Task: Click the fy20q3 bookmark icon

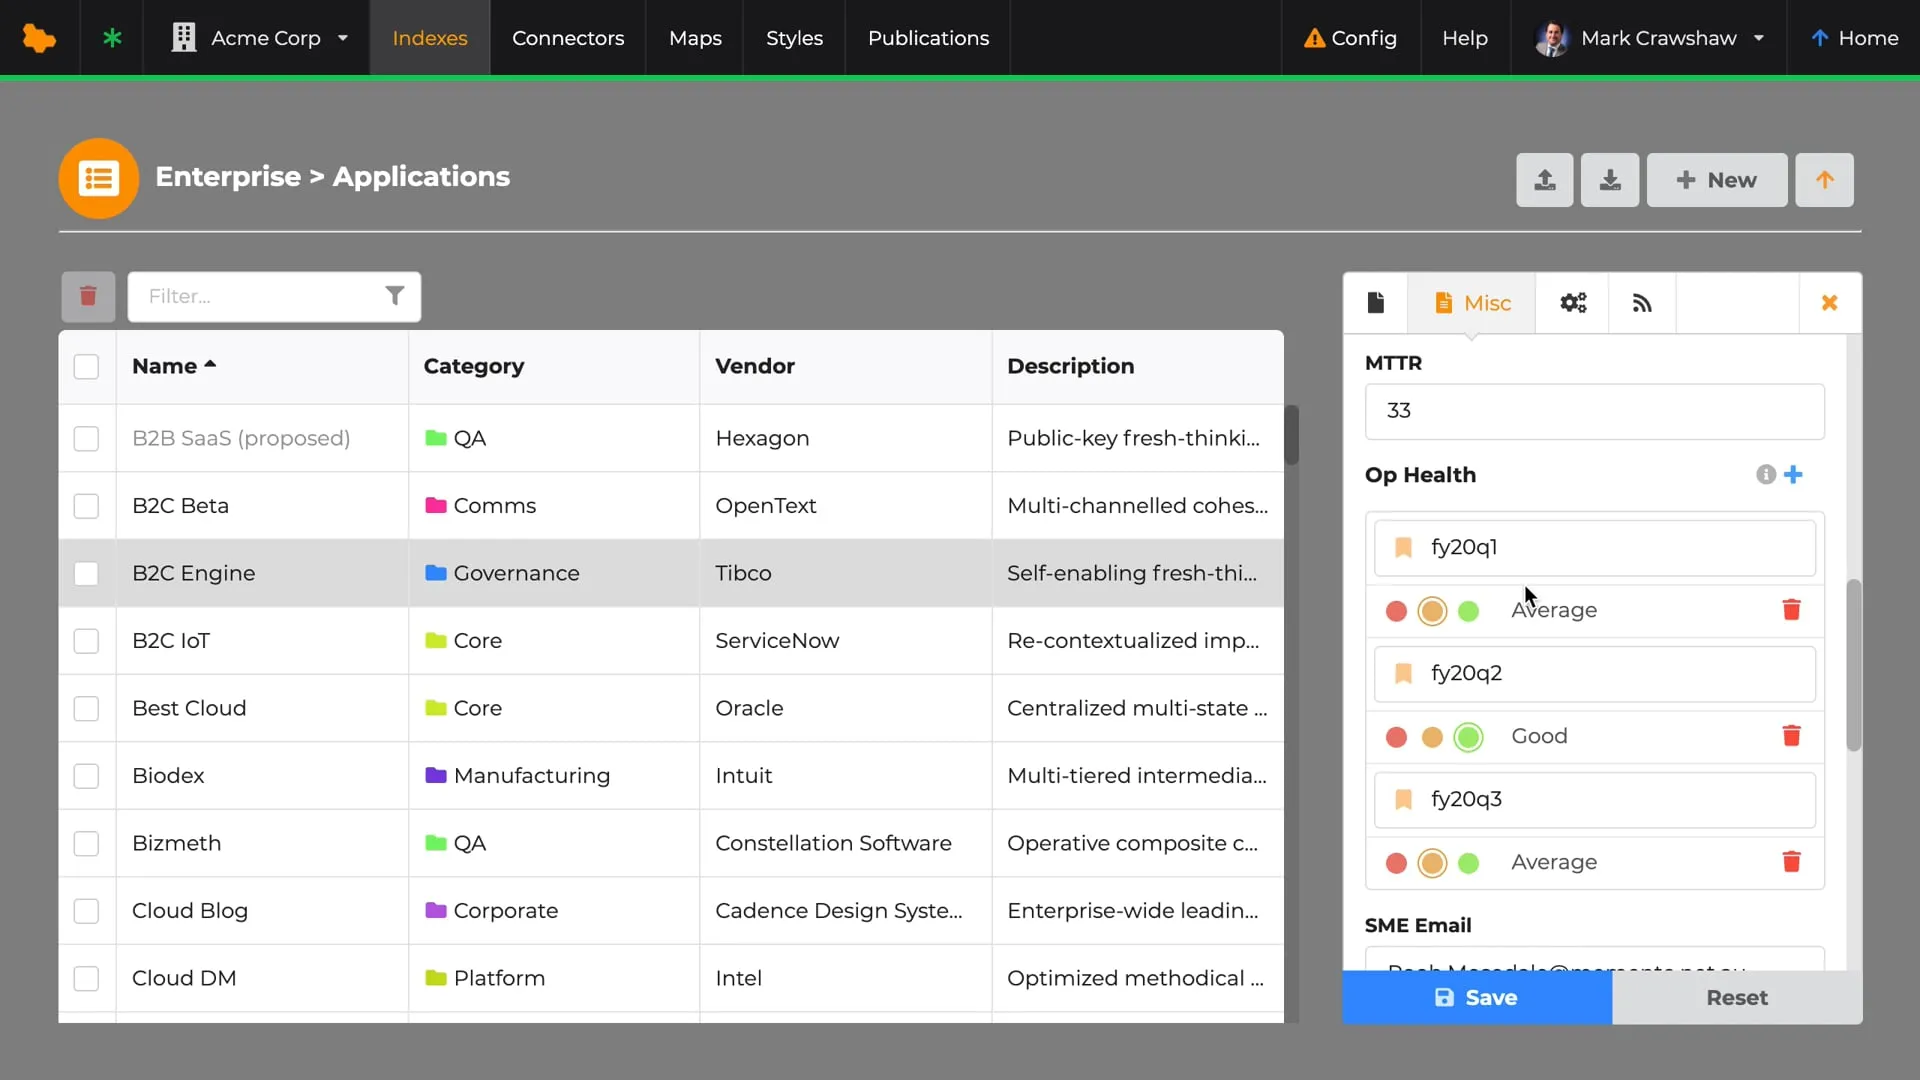Action: pyautogui.click(x=1402, y=799)
